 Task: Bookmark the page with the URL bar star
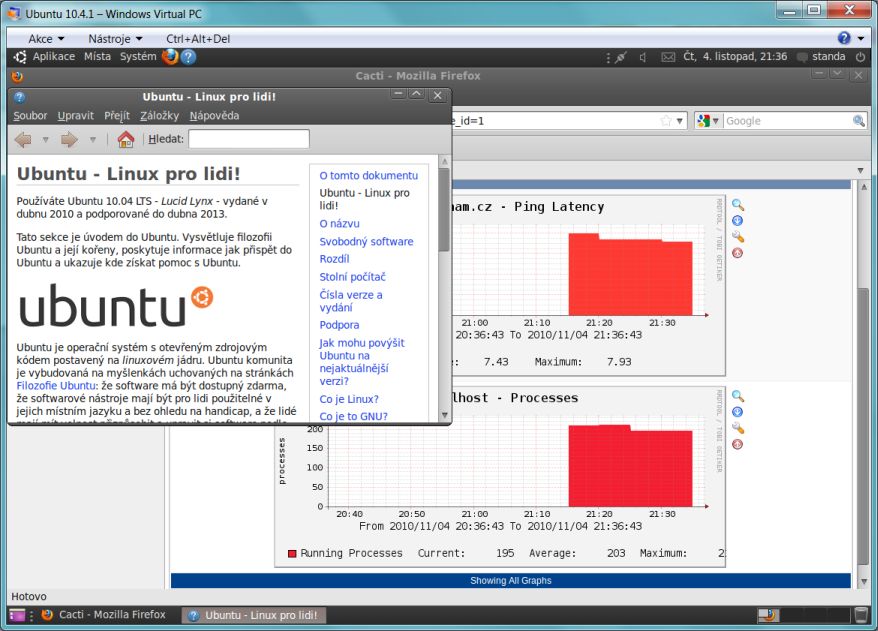pyautogui.click(x=666, y=121)
